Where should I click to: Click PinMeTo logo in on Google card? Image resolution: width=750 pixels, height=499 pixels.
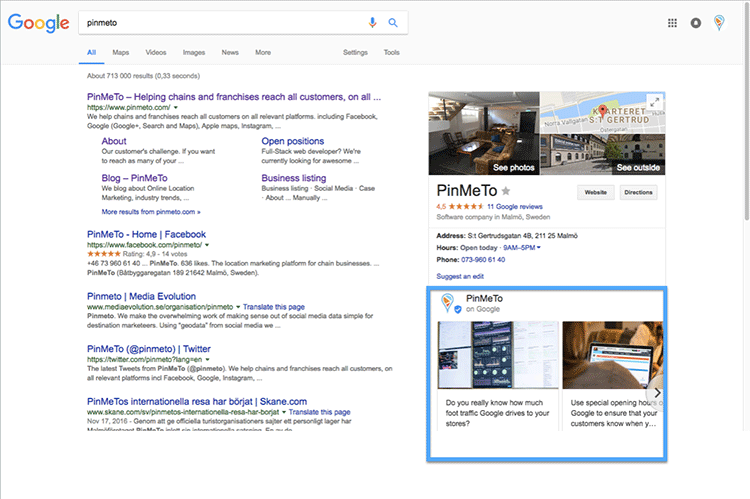pyautogui.click(x=448, y=303)
